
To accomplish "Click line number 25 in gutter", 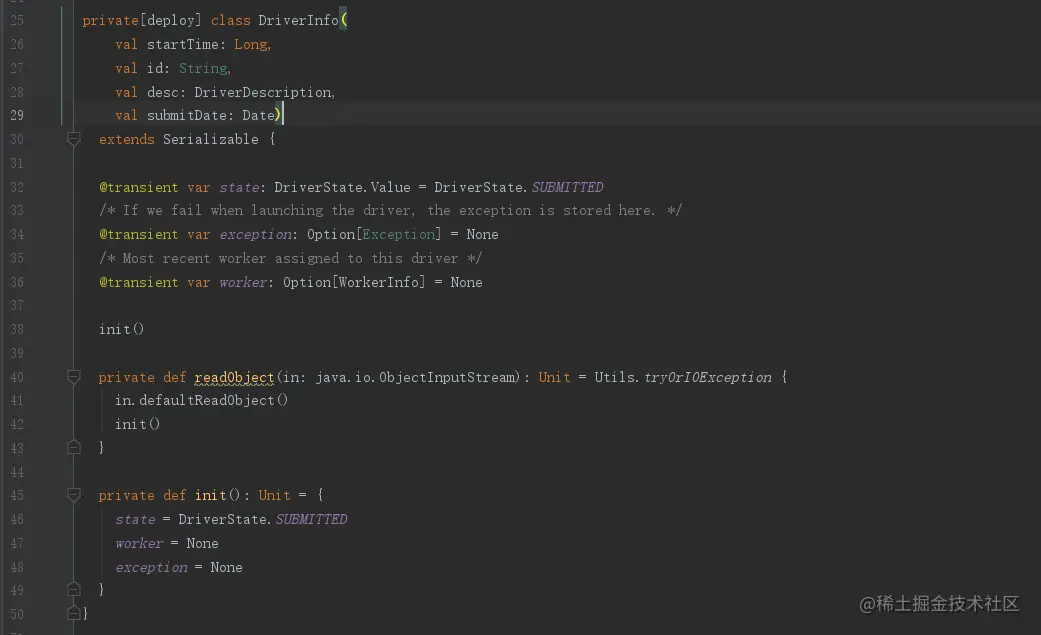I will (x=17, y=21).
